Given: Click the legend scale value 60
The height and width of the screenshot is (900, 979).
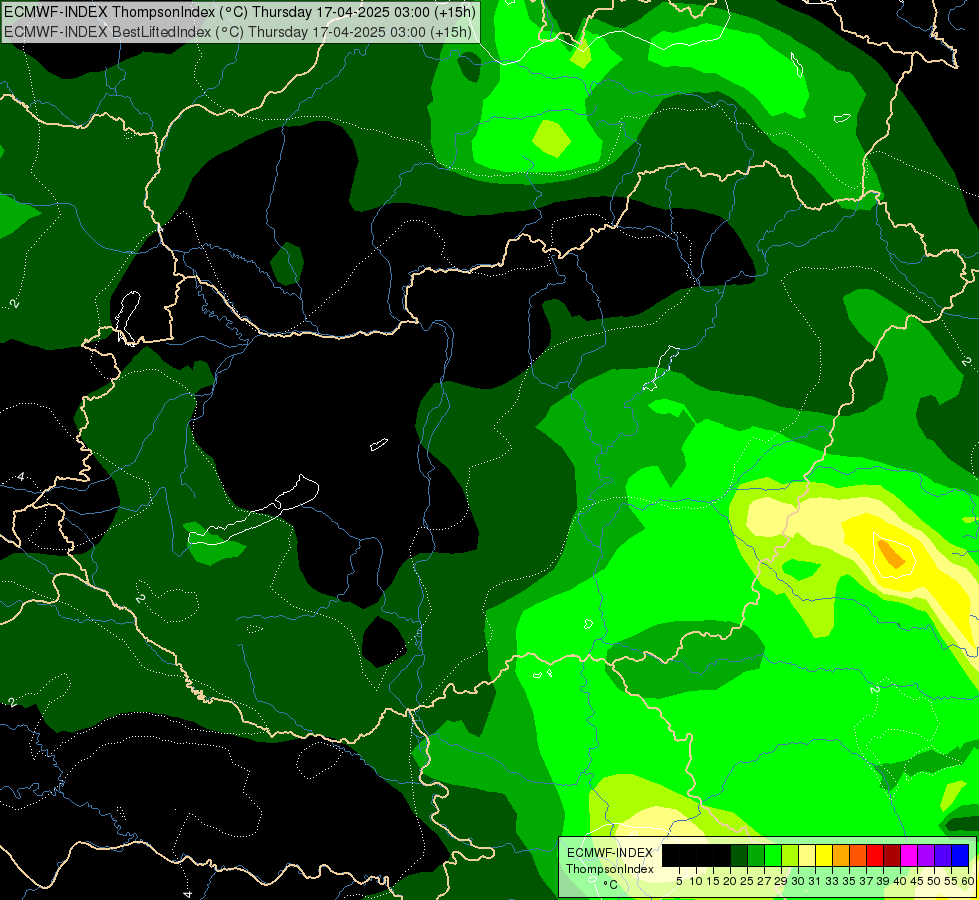Looking at the screenshot, I should (x=968, y=881).
